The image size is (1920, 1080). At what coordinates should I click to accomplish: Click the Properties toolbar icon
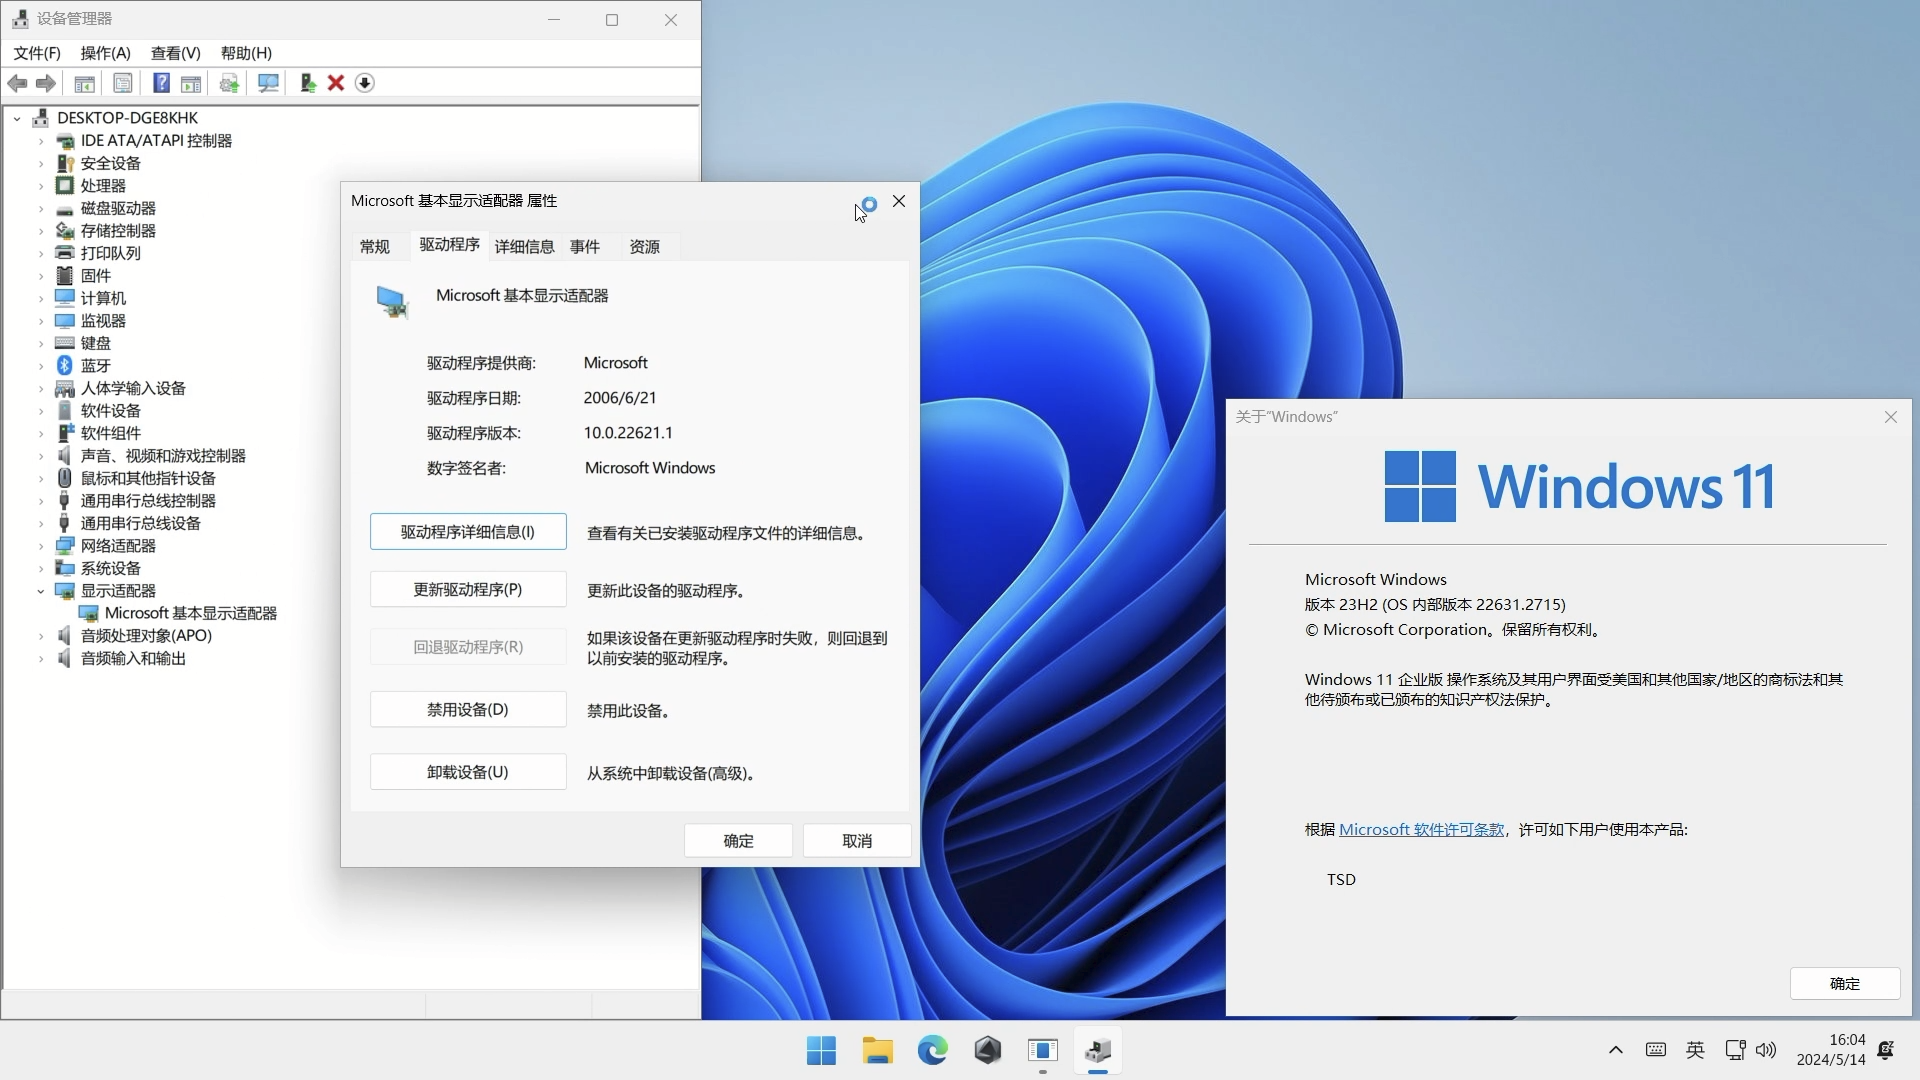(123, 83)
